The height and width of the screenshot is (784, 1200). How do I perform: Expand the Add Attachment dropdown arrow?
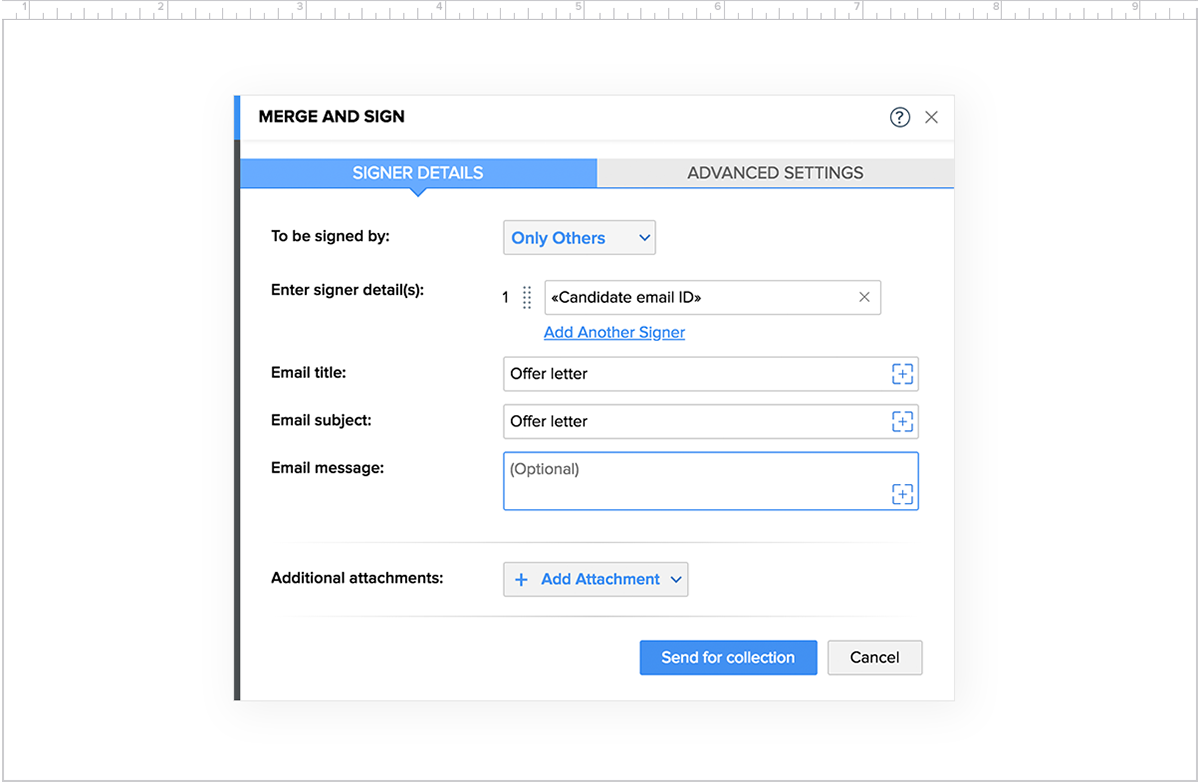(x=676, y=579)
